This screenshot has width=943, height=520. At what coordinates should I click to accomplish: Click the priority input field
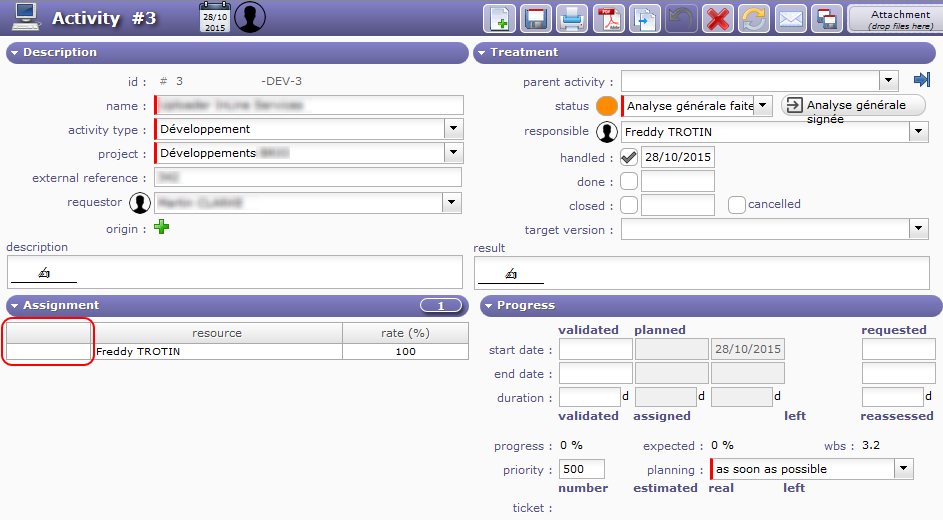click(x=582, y=469)
